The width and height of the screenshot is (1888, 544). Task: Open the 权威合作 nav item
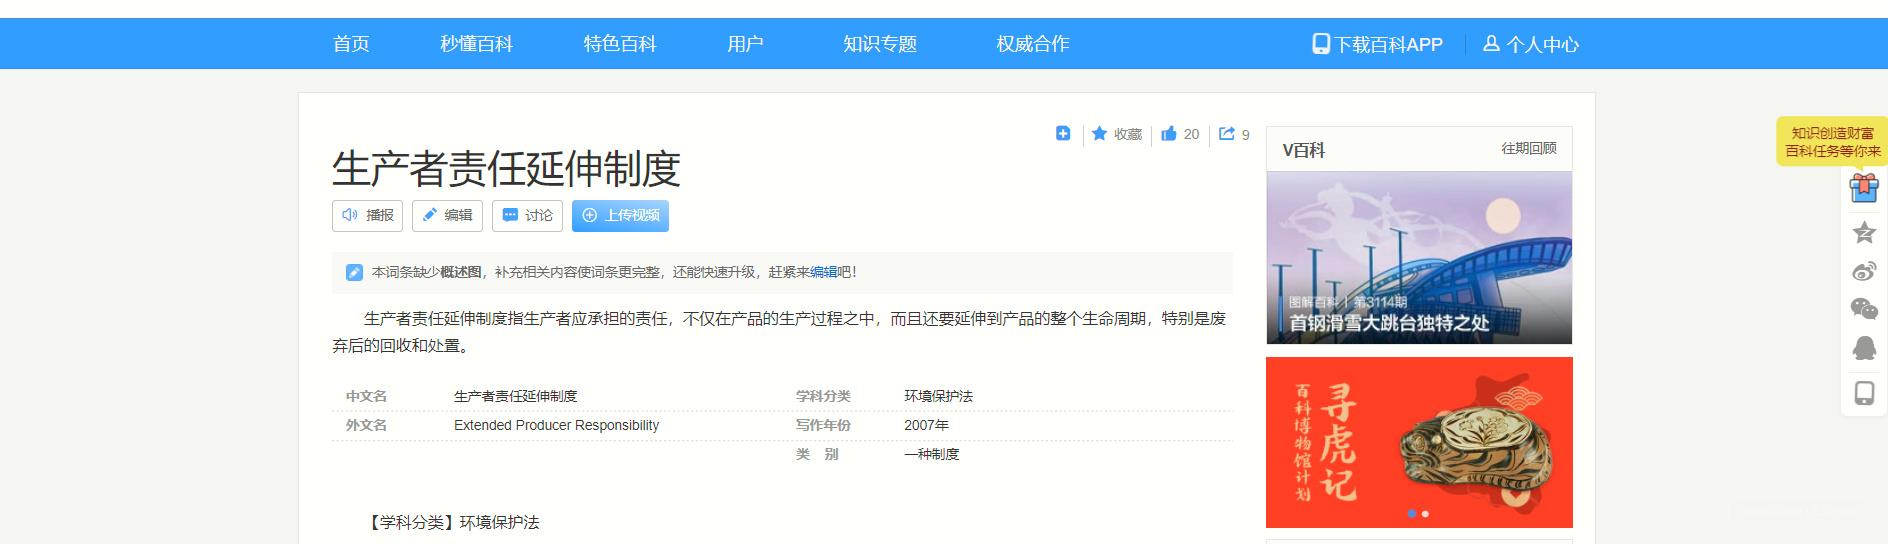point(1033,44)
